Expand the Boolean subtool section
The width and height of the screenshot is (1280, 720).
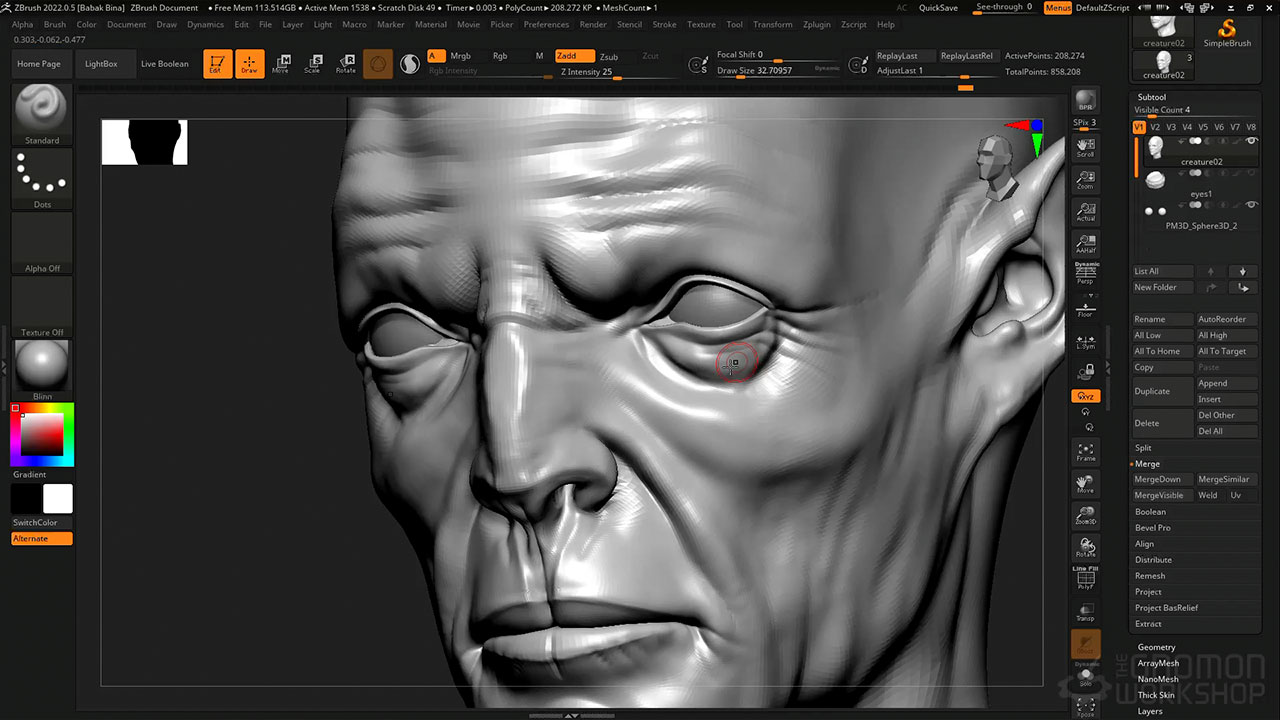tap(1150, 512)
